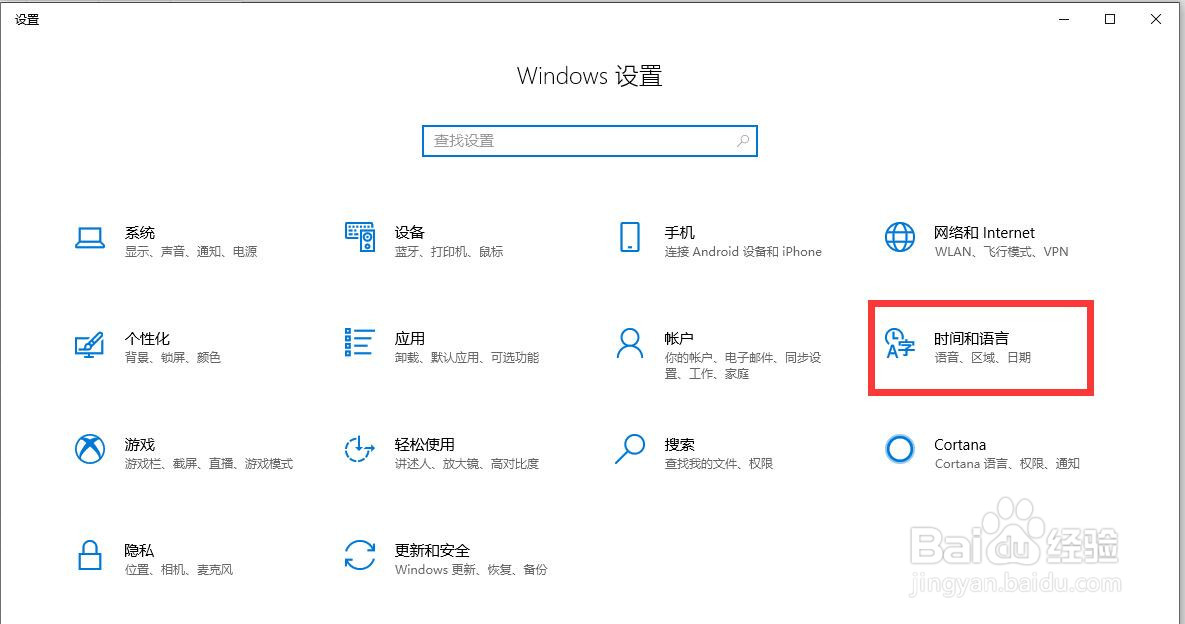Screen dimensions: 1185x624
Task: Open the 设备 devices icon
Action: pyautogui.click(x=360, y=236)
